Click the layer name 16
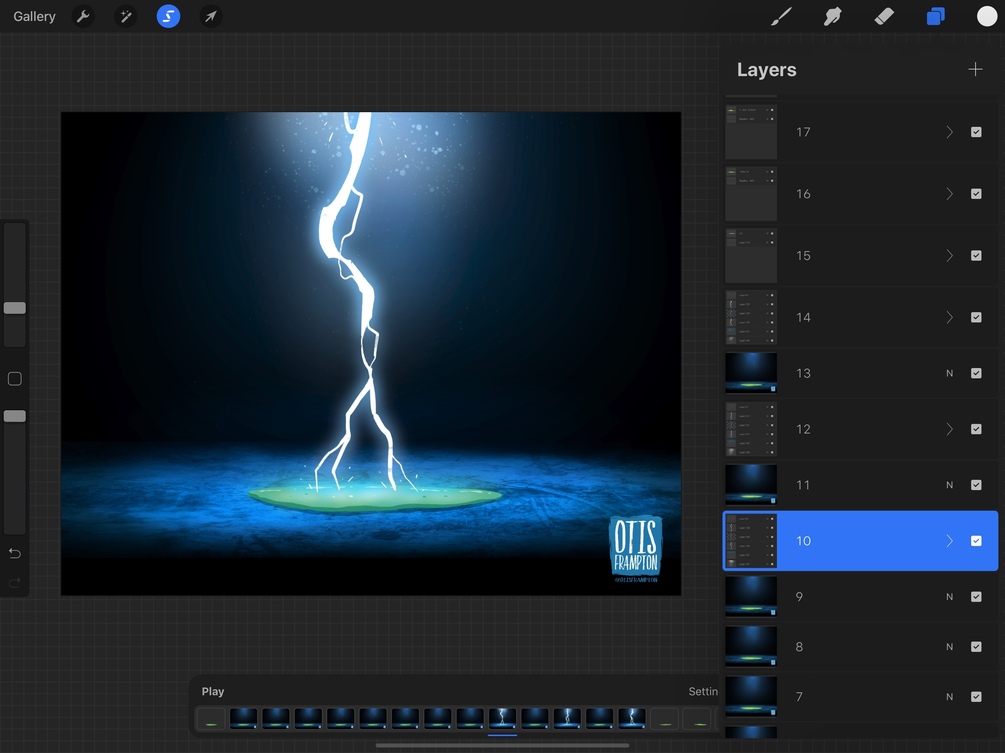Screen dimensions: 1005x753 coord(803,194)
